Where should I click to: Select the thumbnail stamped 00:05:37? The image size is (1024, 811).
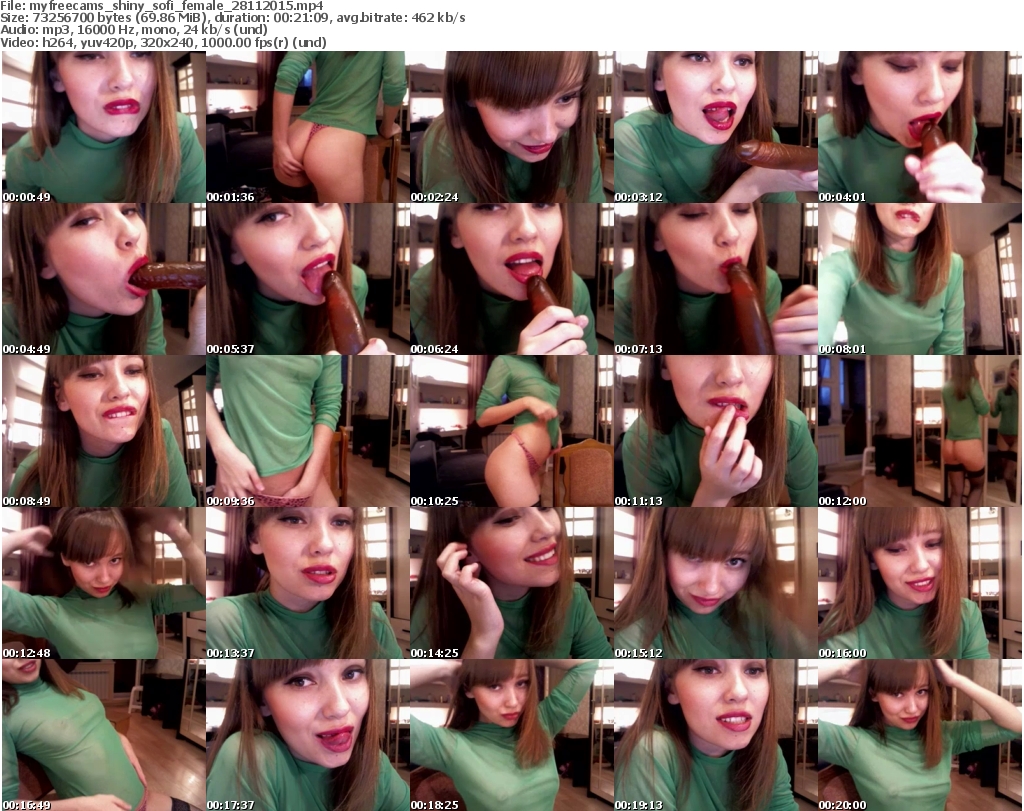point(308,279)
